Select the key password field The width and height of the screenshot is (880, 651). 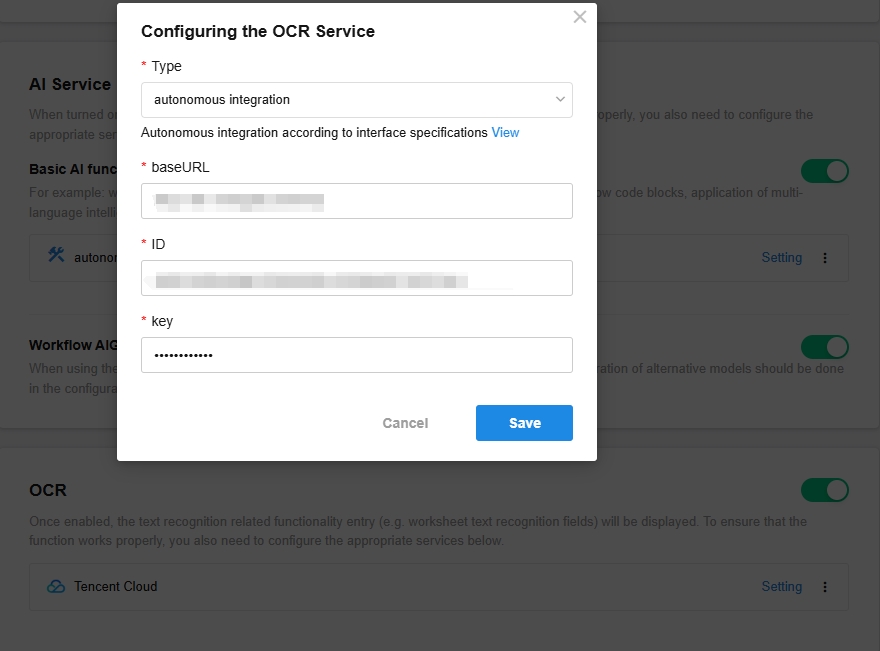coord(356,355)
